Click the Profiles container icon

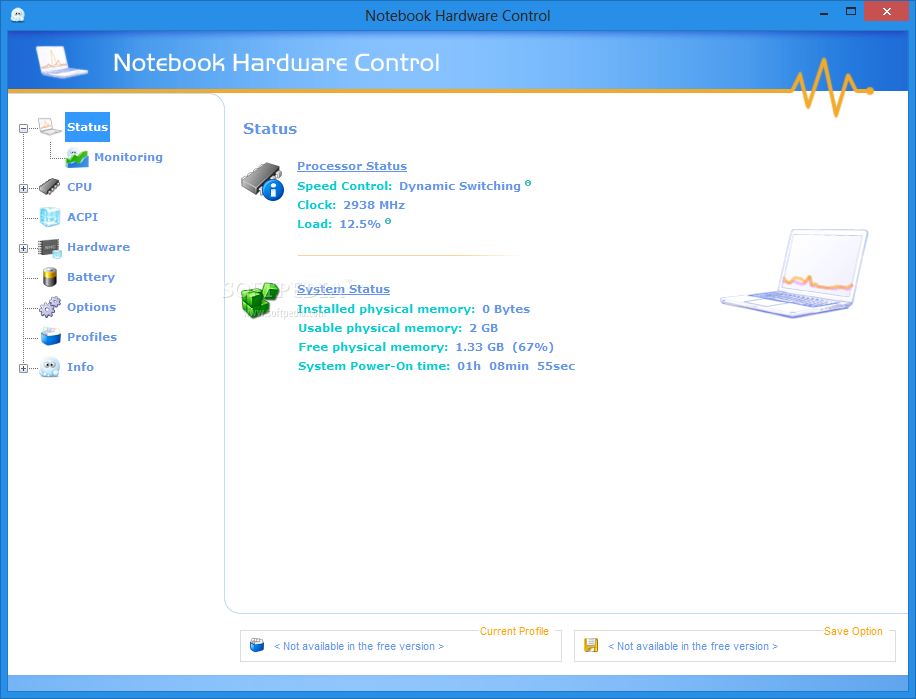[x=51, y=336]
